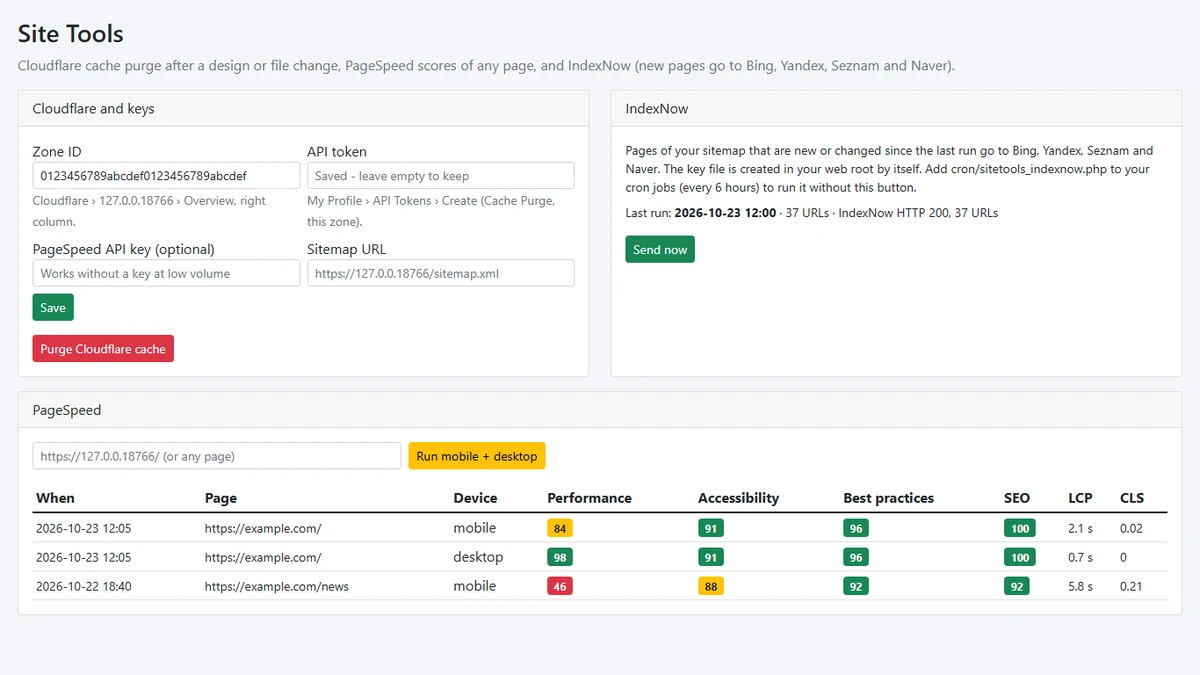This screenshot has width=1200, height=675.
Task: Click the yellow accessibility score 88
Action: tap(711, 586)
